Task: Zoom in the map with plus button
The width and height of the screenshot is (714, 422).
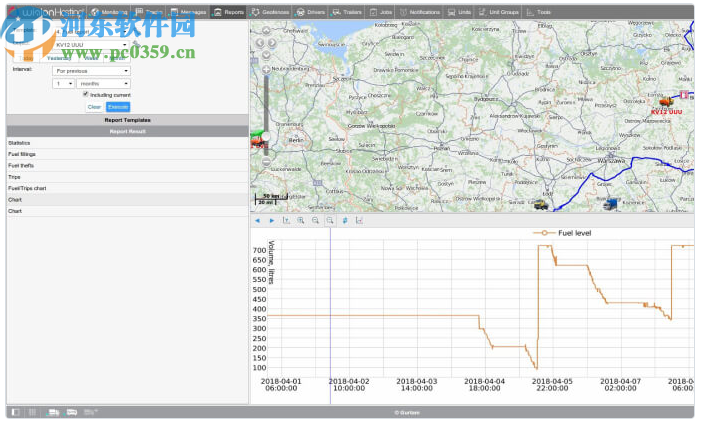Action: 266,70
